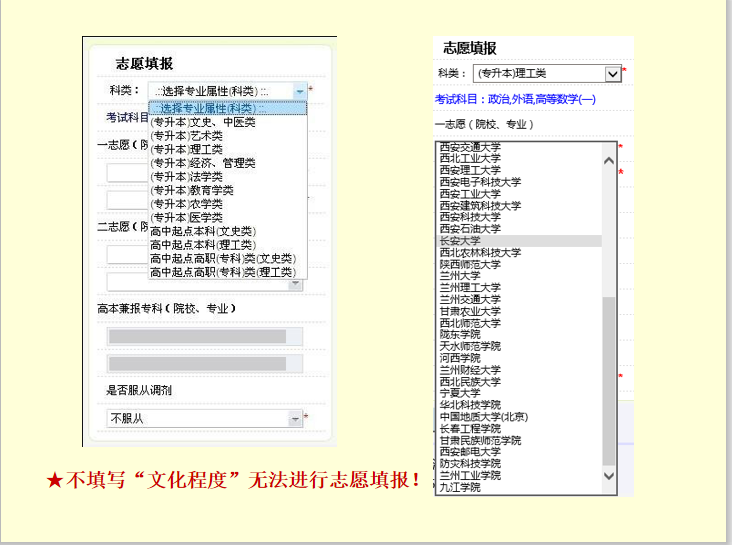Click scroll-down arrow of university list
Image resolution: width=732 pixels, height=545 pixels.
609,476
